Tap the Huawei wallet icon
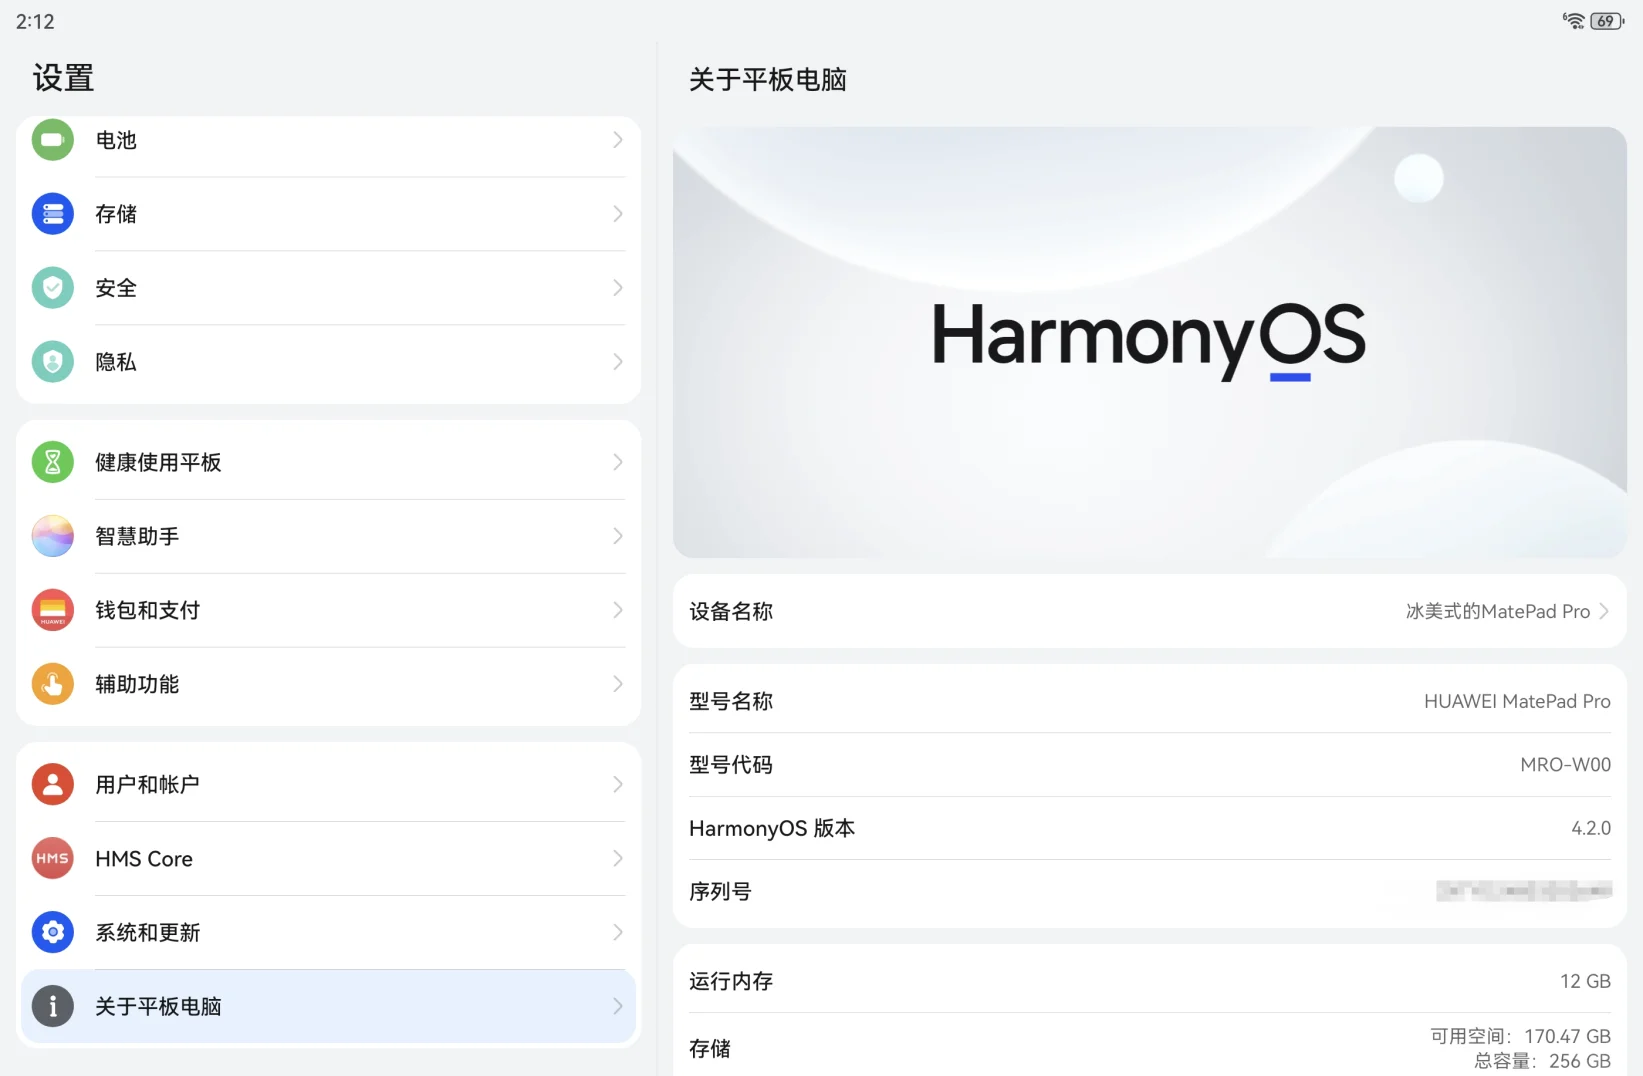 tap(53, 610)
